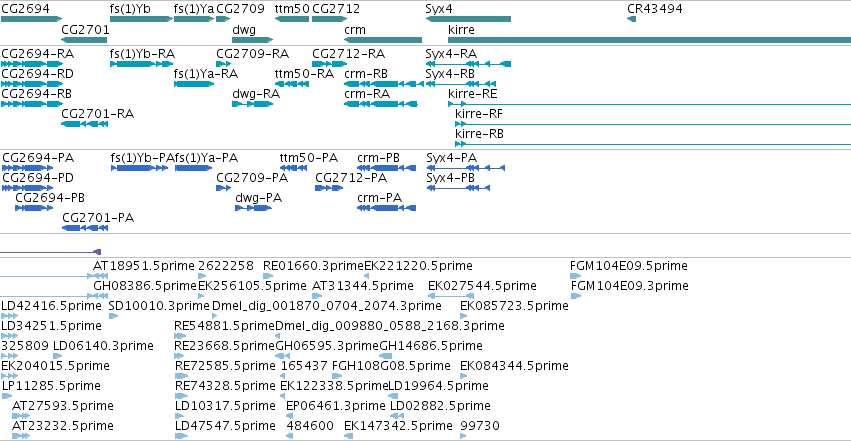Click the CG2701 gene label
851x441 pixels.
coord(85,30)
